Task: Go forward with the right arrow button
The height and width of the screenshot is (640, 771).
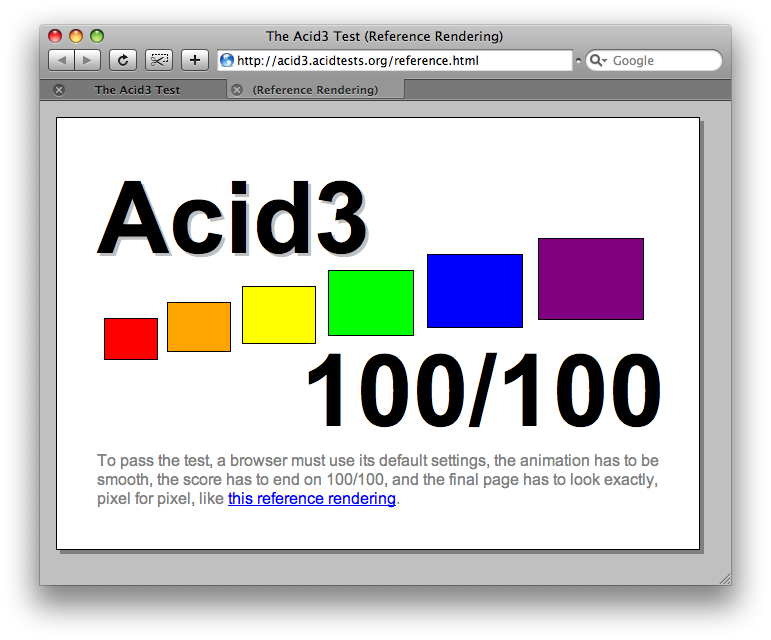Action: pos(88,60)
